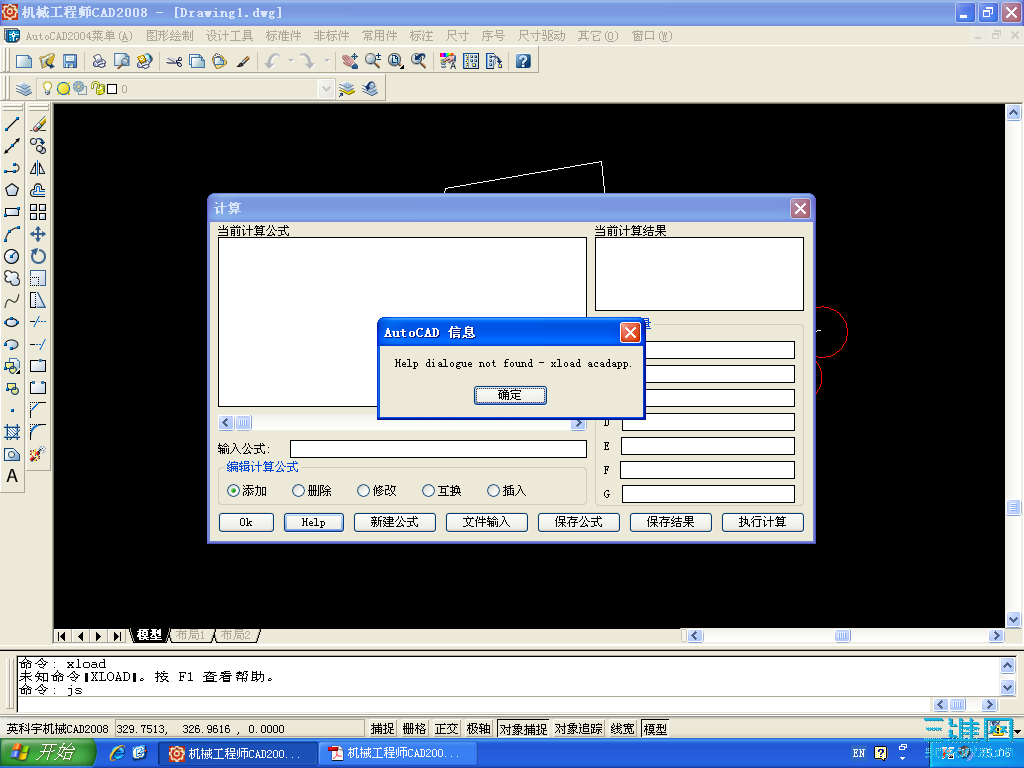Select the multiline Text A tool
Image resolution: width=1024 pixels, height=768 pixels.
coord(12,476)
